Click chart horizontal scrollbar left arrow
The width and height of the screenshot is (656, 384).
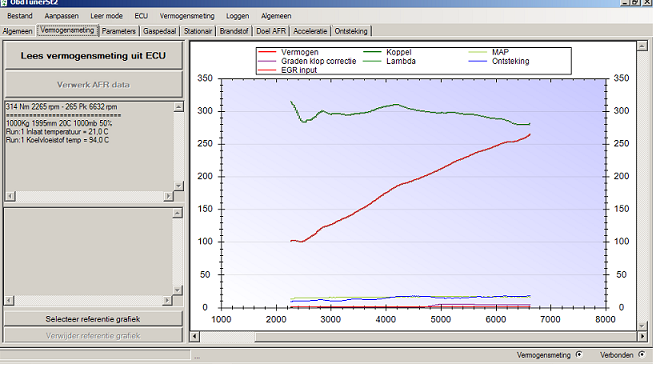(x=195, y=336)
